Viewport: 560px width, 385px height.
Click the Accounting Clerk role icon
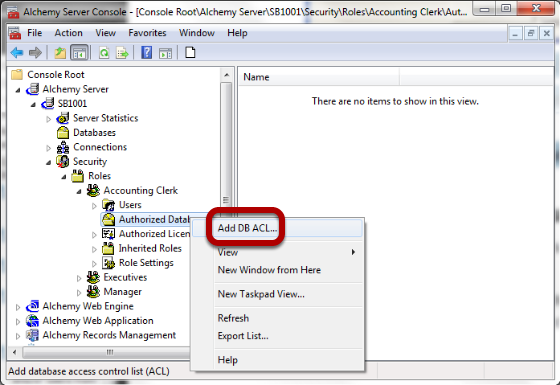click(x=93, y=190)
